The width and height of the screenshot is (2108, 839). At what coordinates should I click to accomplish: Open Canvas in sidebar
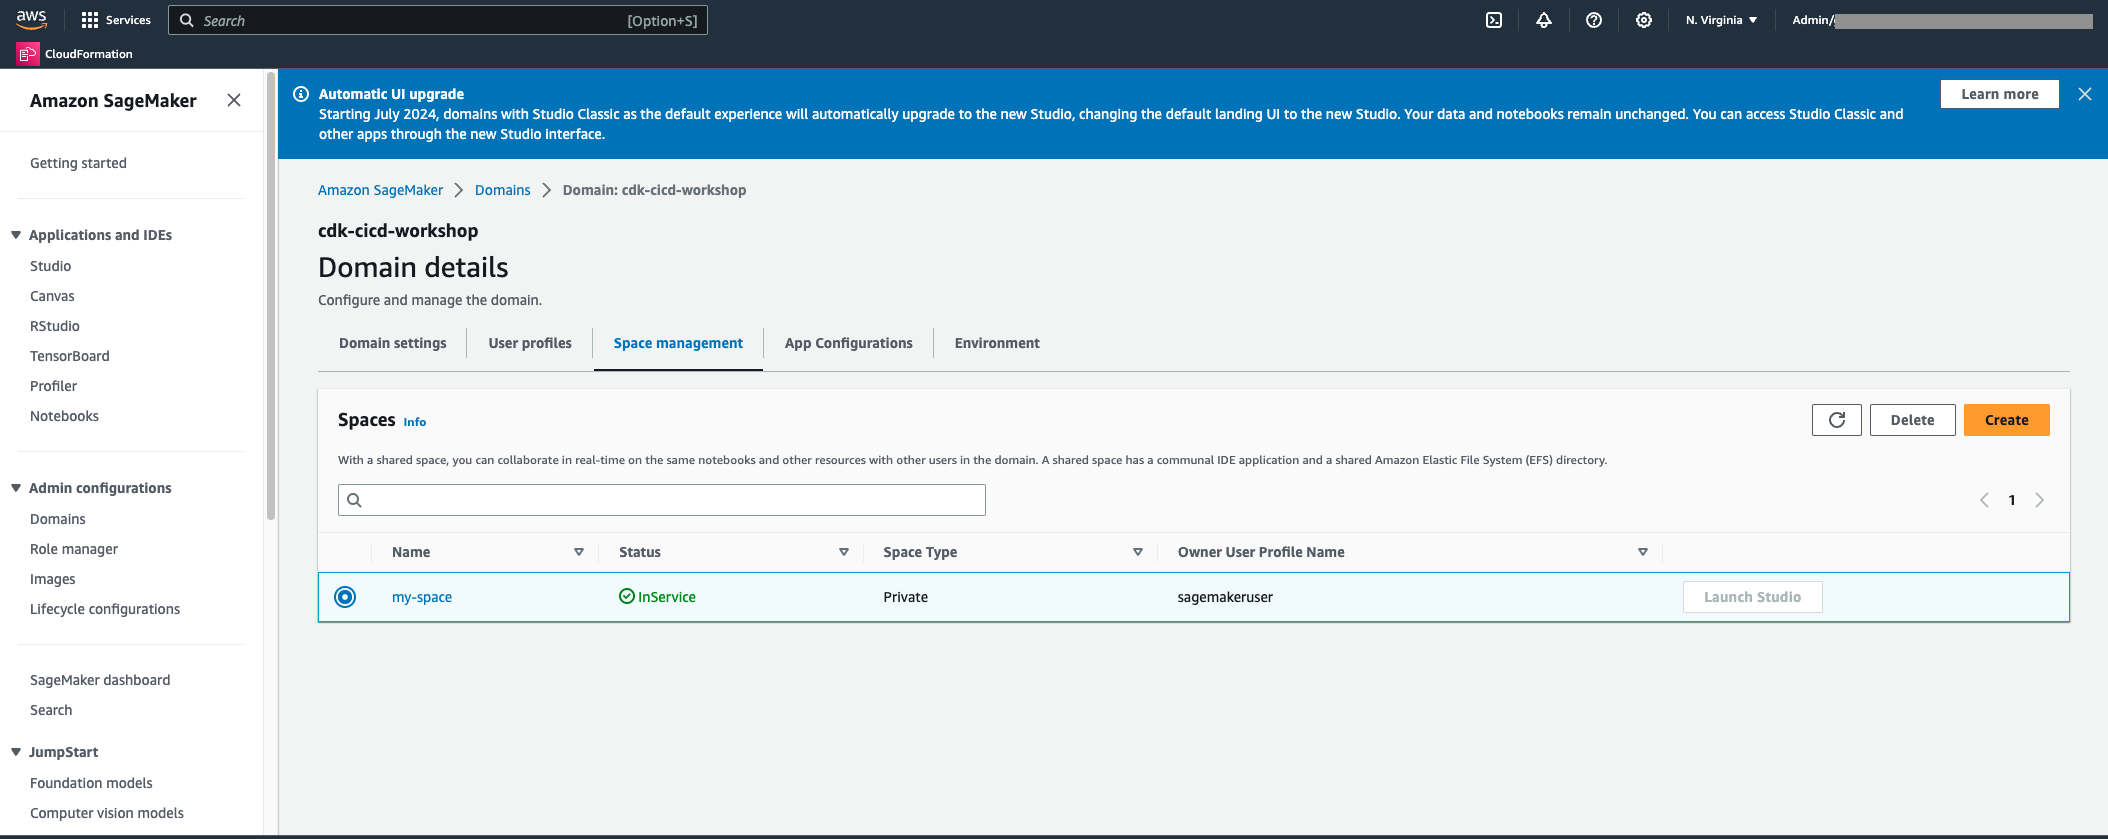pos(52,296)
